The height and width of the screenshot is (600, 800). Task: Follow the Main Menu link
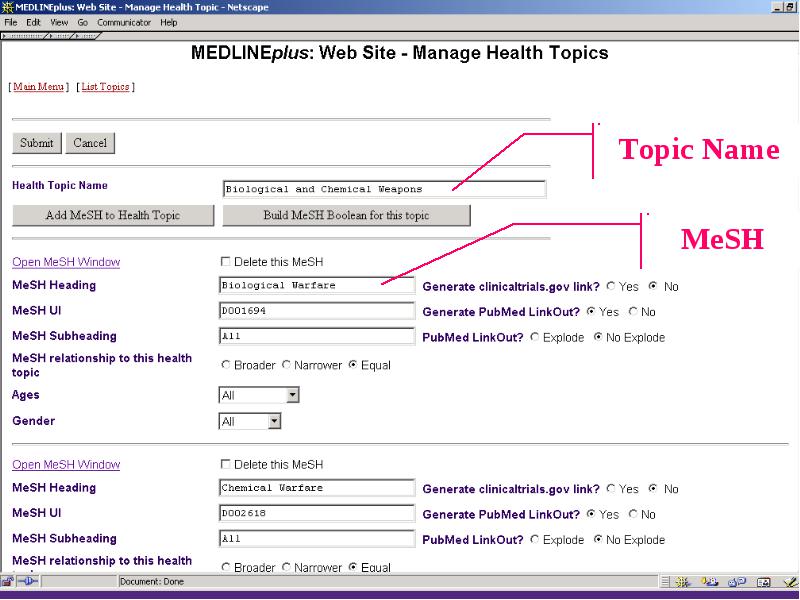pyautogui.click(x=38, y=87)
